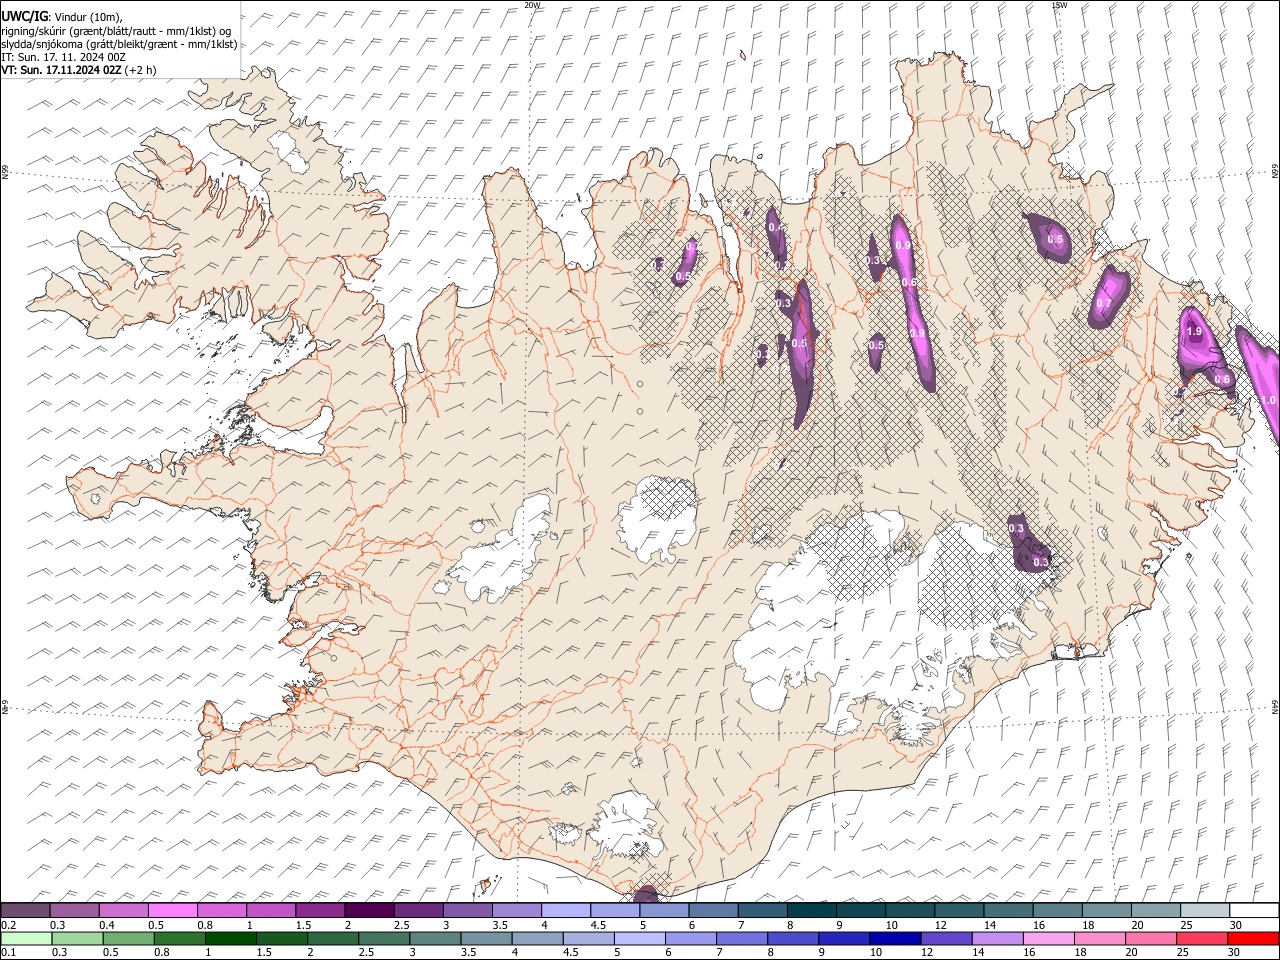This screenshot has height=960, width=1280.
Task: Click the 0.4 precipitation value label in the north
Action: coord(775,228)
